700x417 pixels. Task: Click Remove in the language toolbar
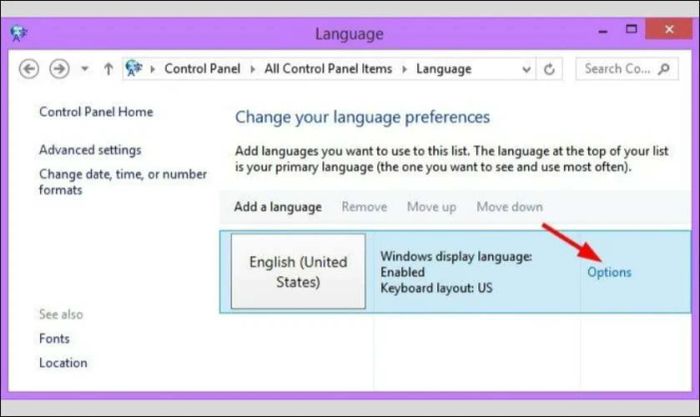click(x=364, y=207)
